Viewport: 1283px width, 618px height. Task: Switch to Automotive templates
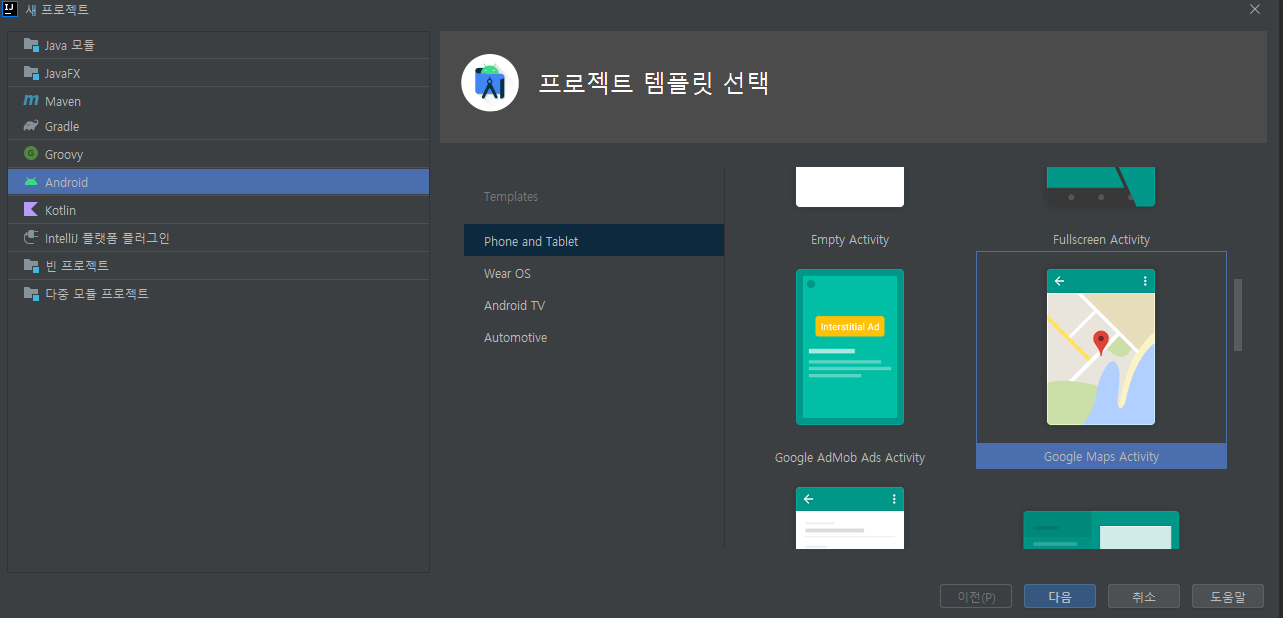click(594, 337)
